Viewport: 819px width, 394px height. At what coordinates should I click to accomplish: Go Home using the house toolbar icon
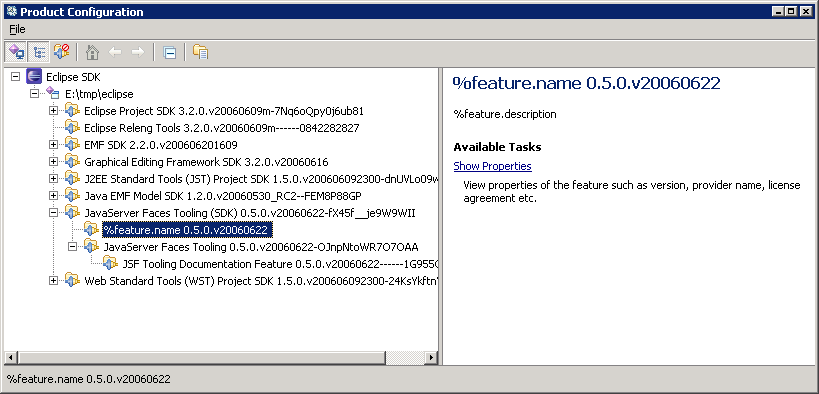tap(92, 52)
